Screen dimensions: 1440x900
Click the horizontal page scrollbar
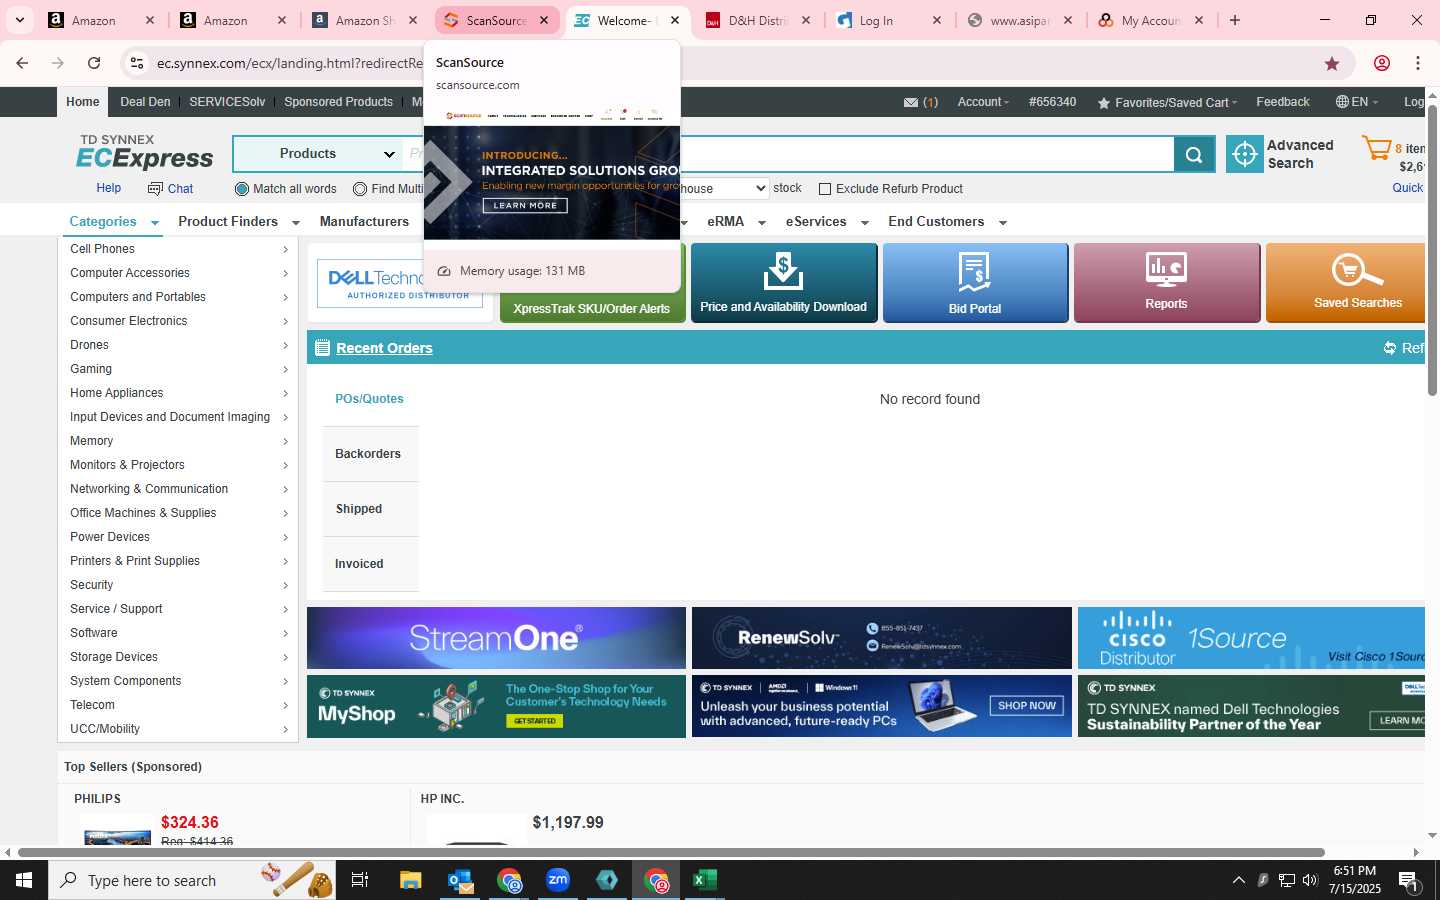tap(671, 853)
